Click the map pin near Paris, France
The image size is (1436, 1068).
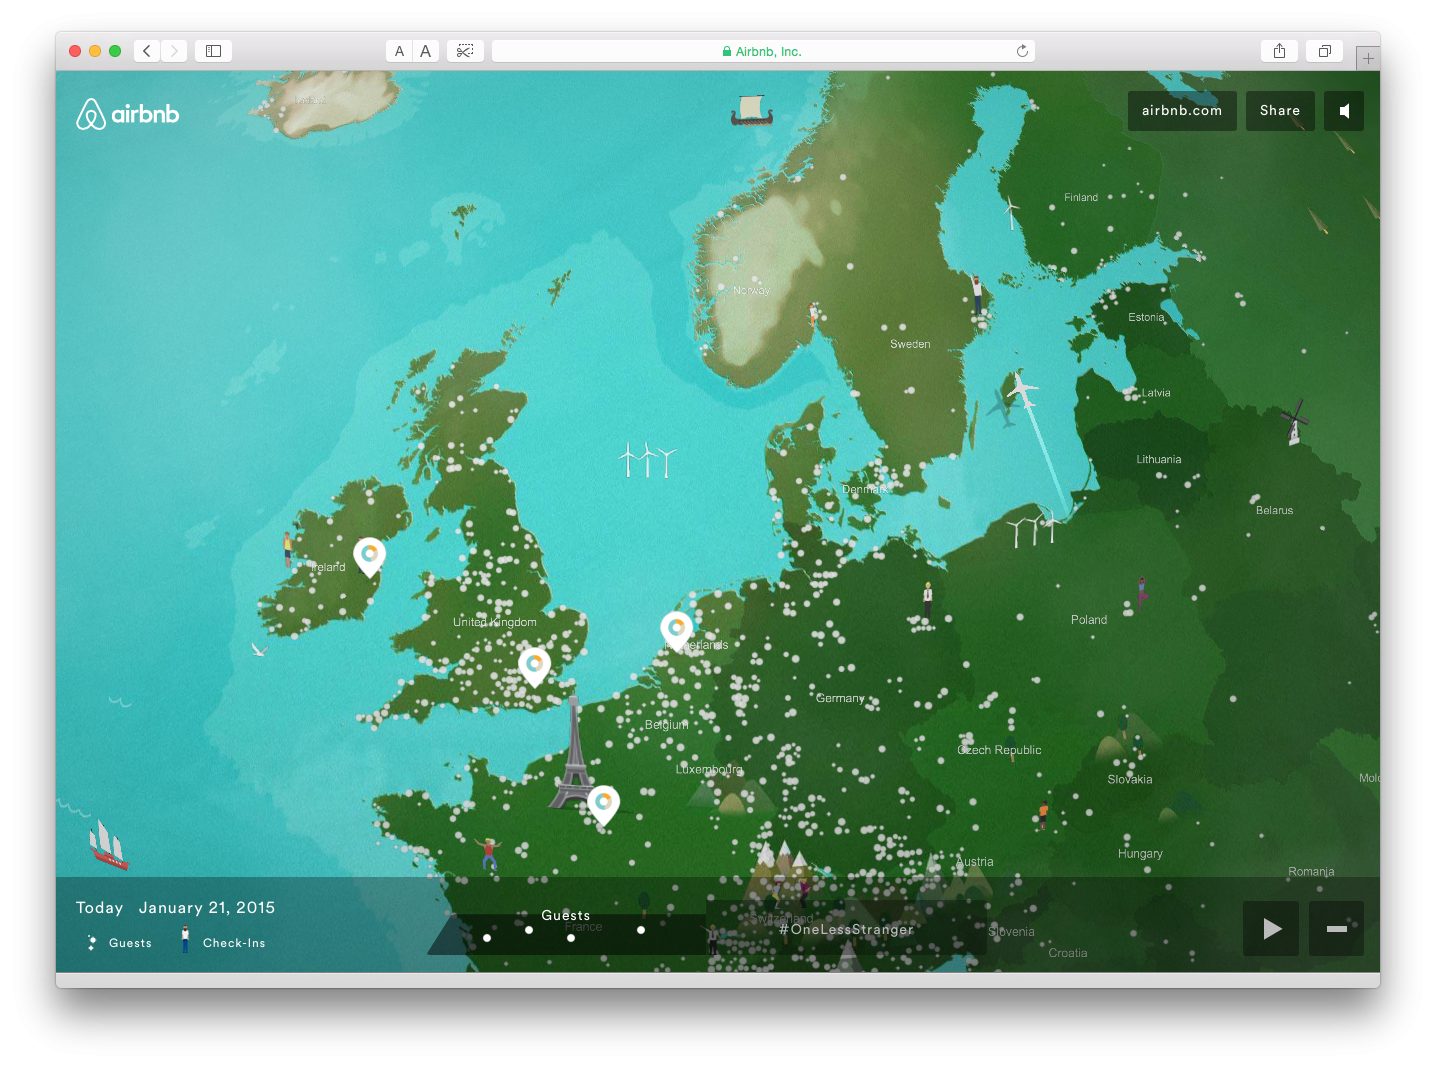pos(603,806)
